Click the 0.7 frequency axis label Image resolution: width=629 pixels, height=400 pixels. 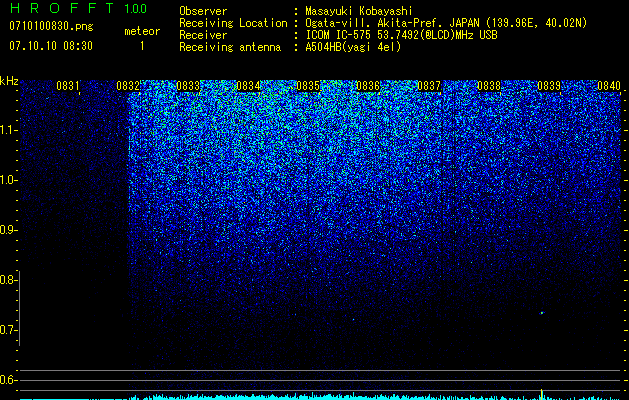(x=8, y=330)
